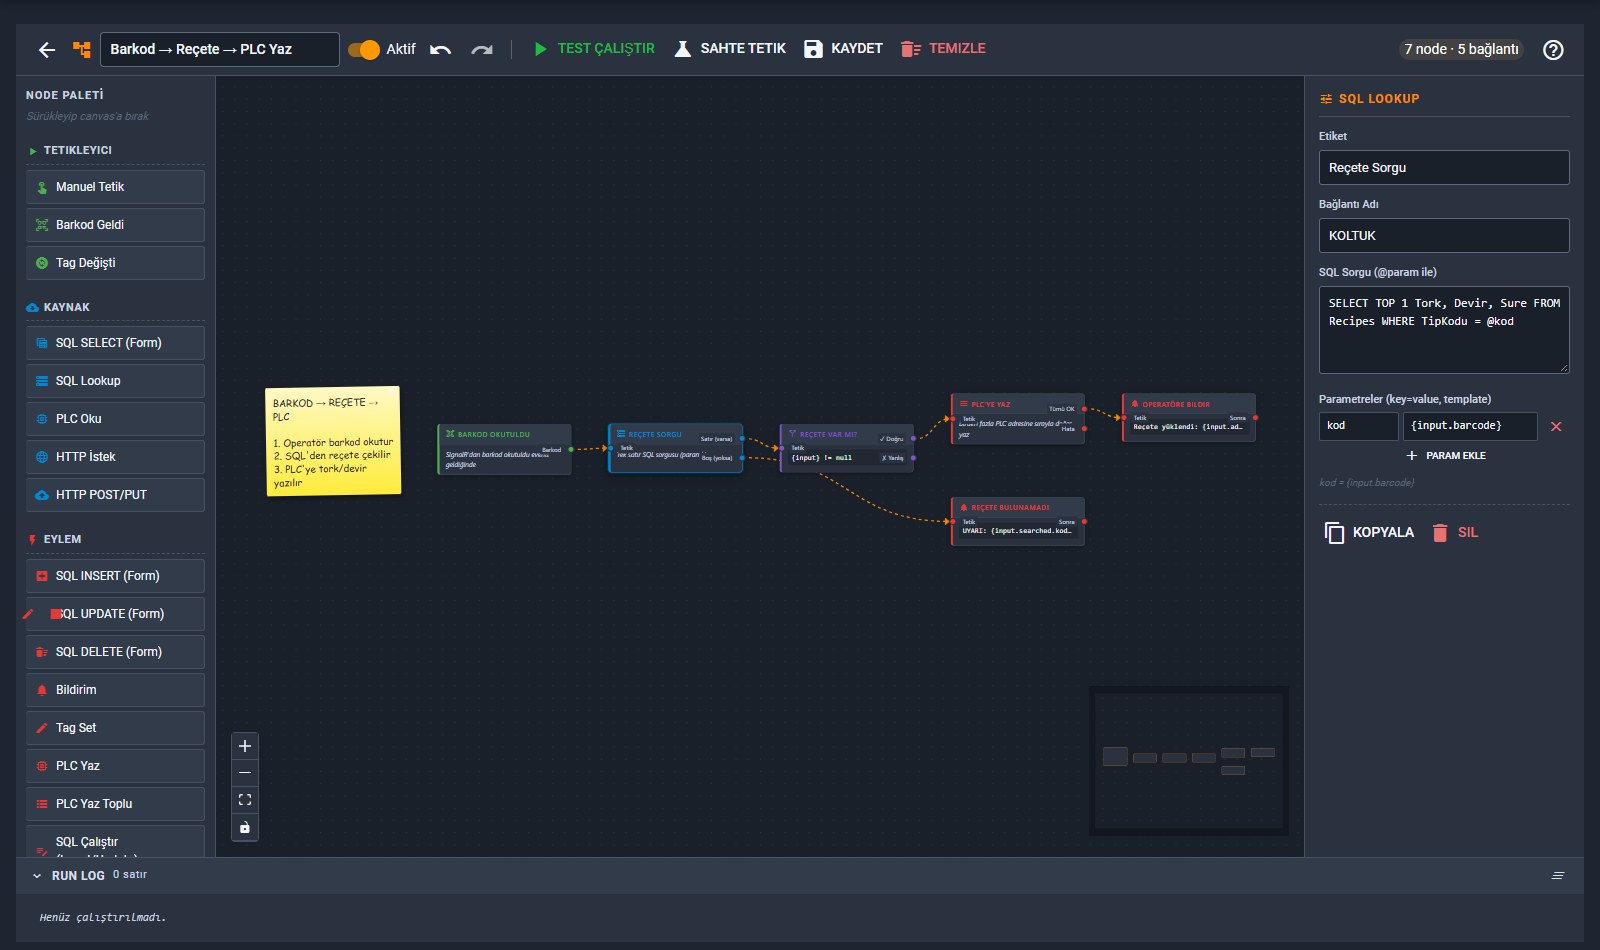Copy the node with KOPYALA
Screen dimensions: 1600x950
tap(1369, 532)
